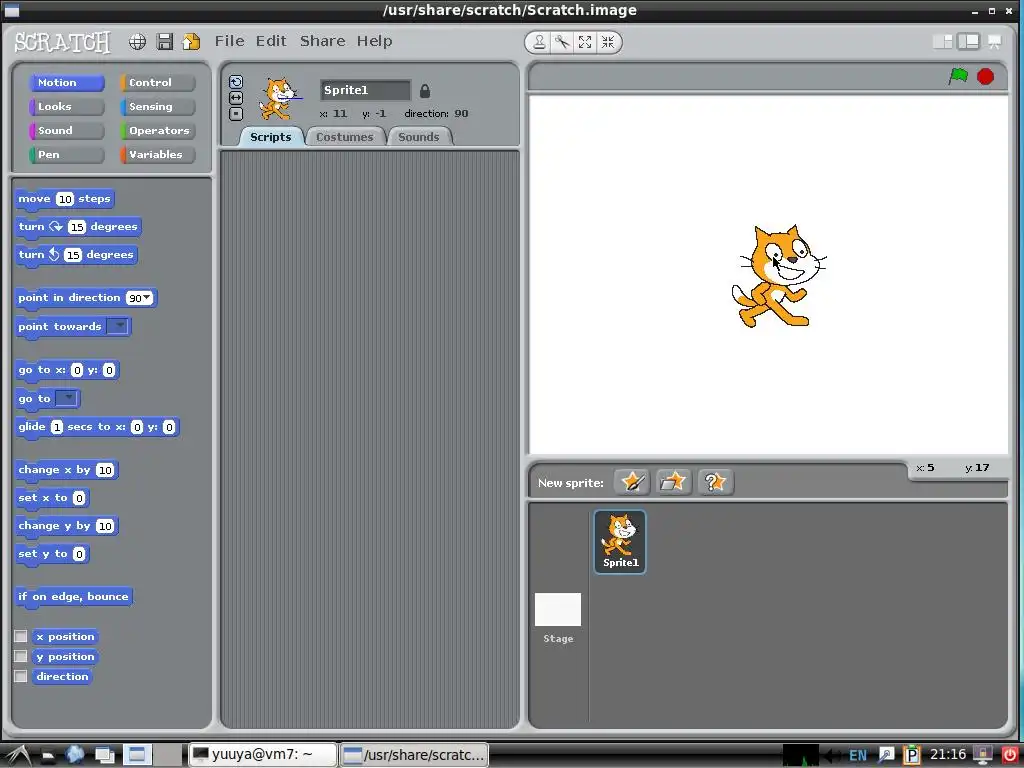Select the Control block category
1024x768 pixels.
(x=157, y=83)
